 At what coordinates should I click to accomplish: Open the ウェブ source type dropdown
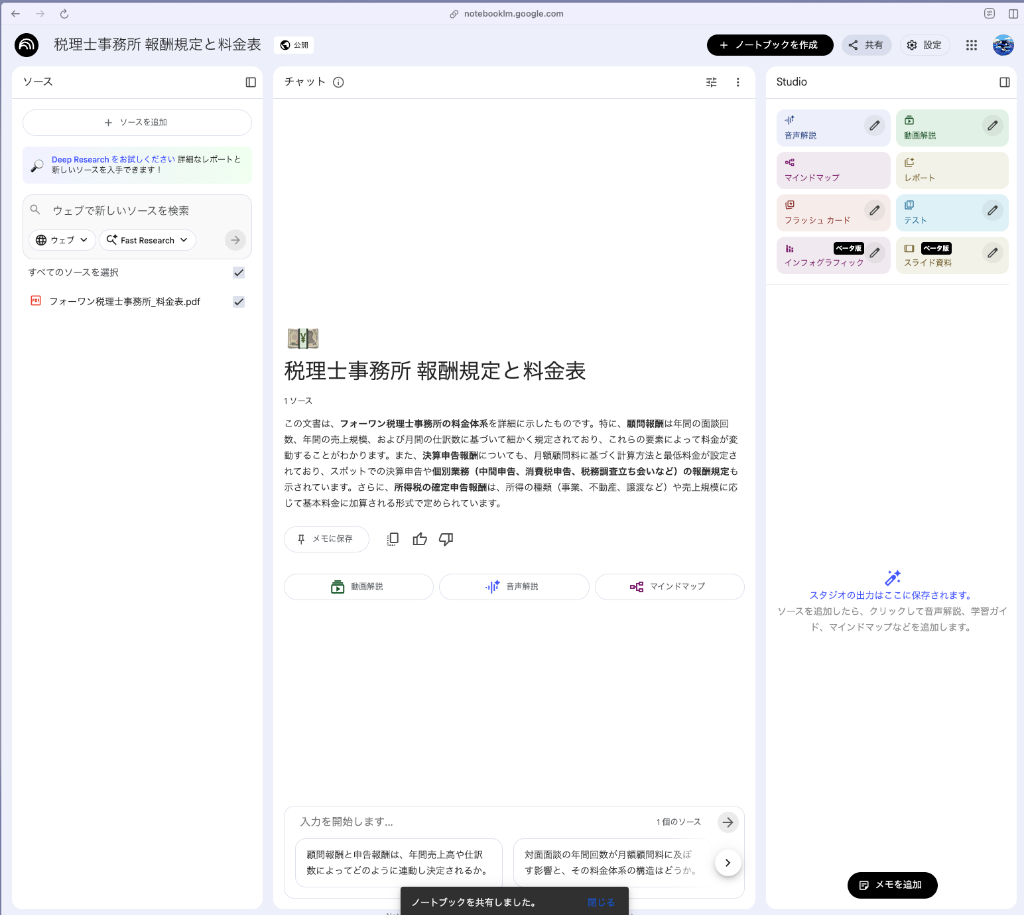tap(63, 240)
